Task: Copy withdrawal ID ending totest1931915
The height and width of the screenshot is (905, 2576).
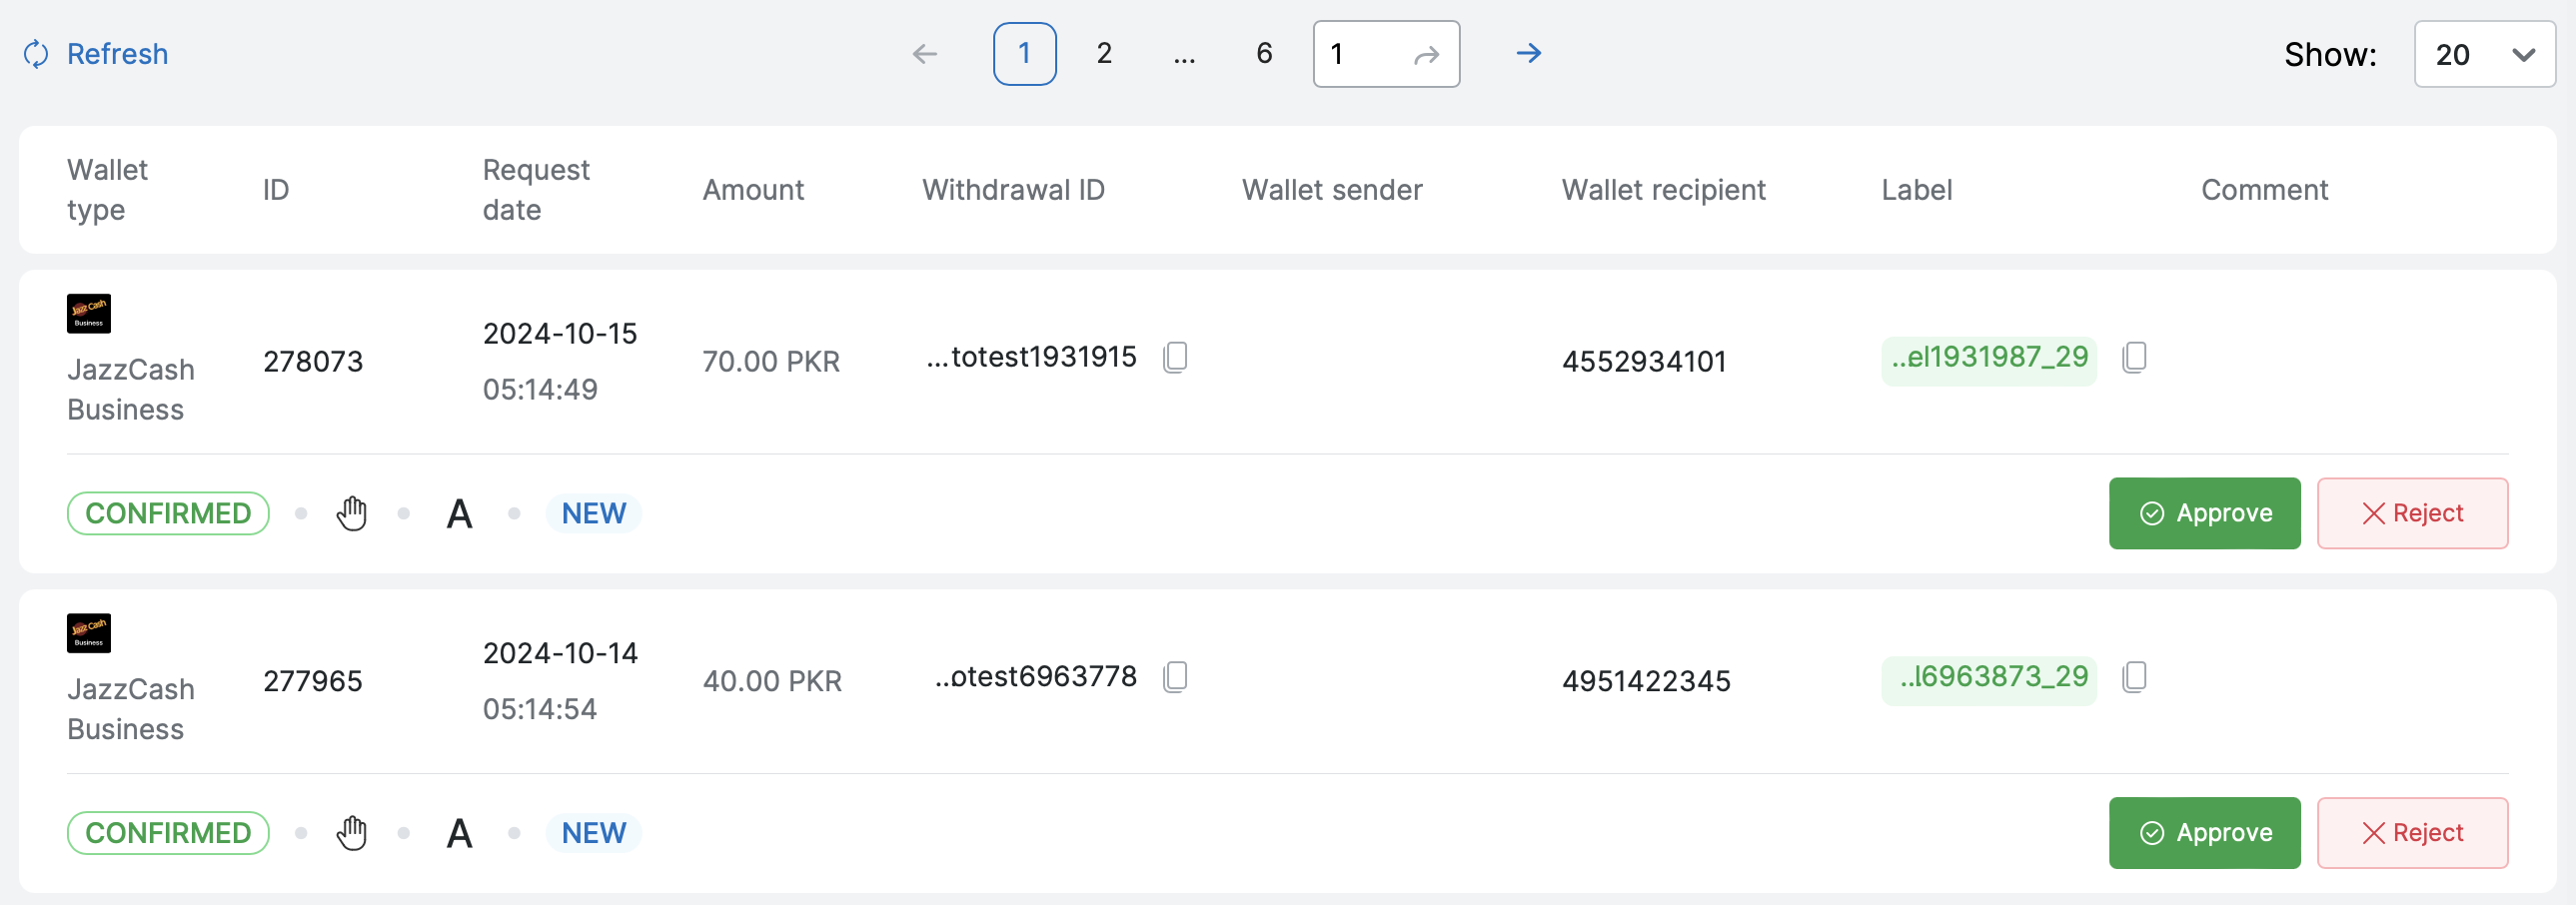Action: [x=1175, y=357]
